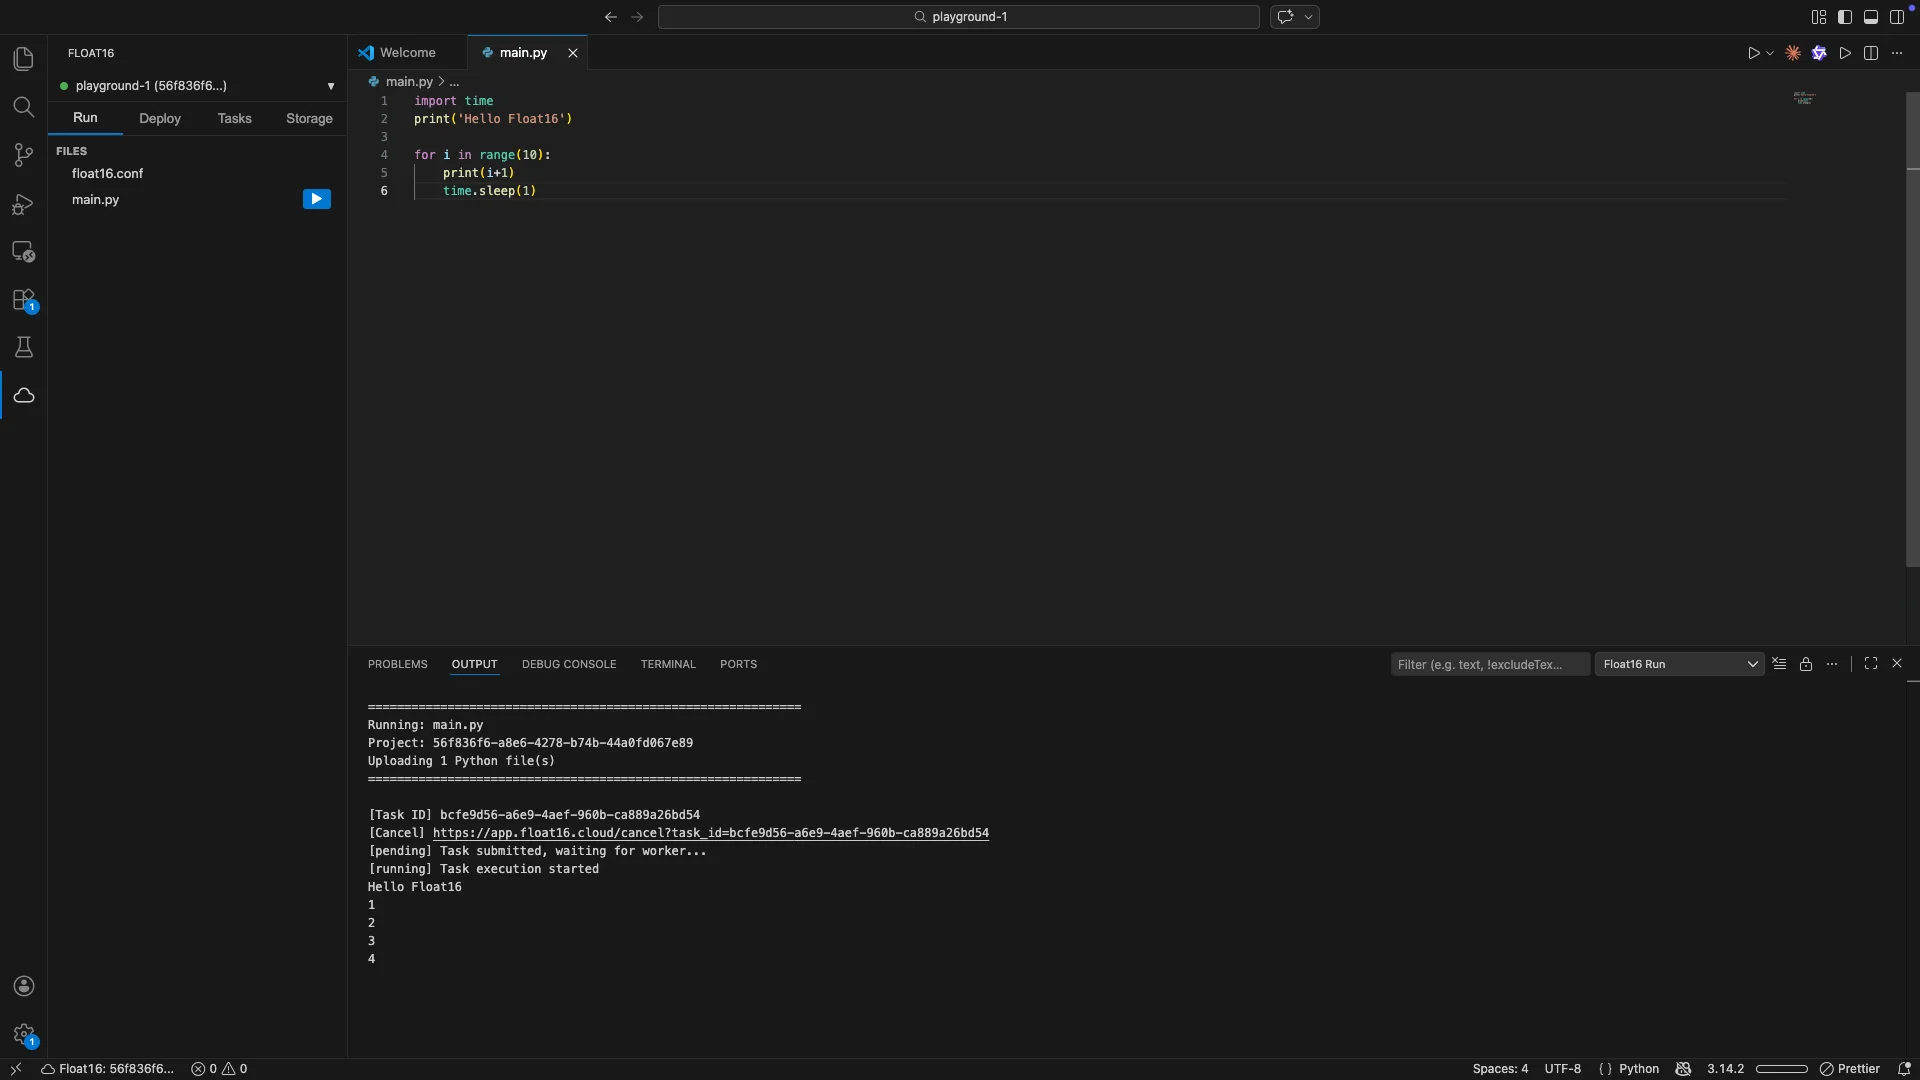Screen dimensions: 1920x1080
Task: Click Python language mode in the status bar
Action: pos(1638,1069)
